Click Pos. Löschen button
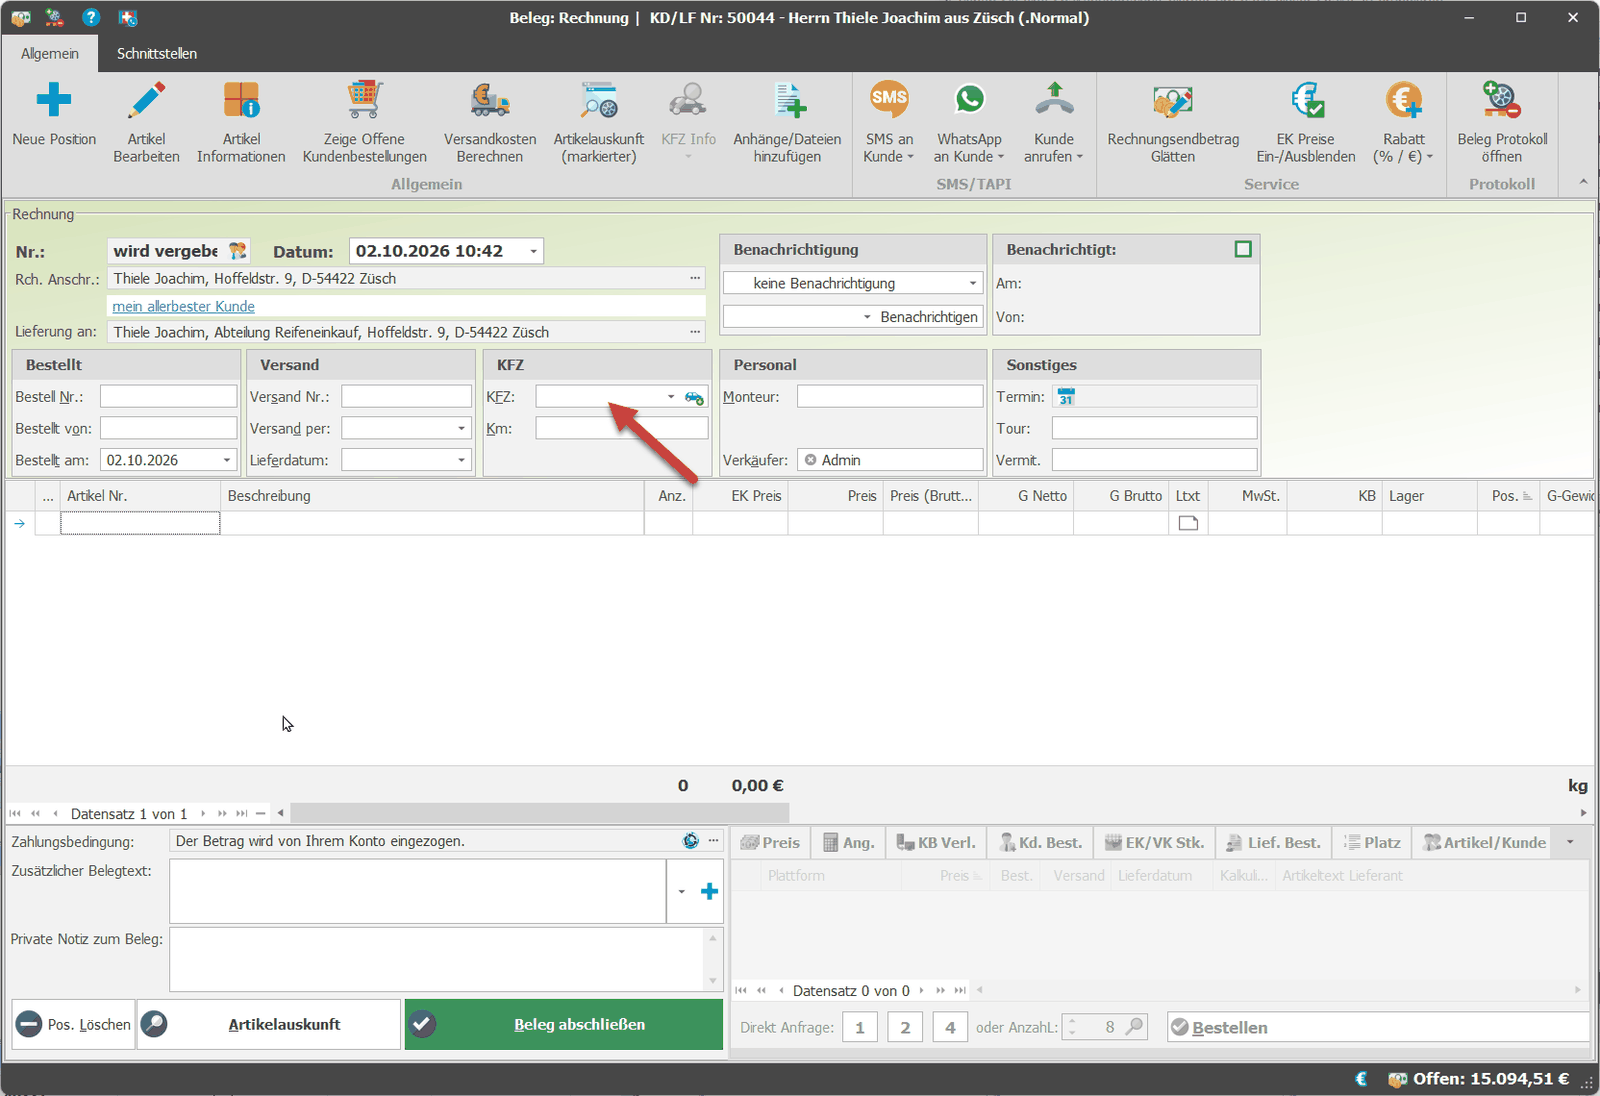 (73, 1024)
